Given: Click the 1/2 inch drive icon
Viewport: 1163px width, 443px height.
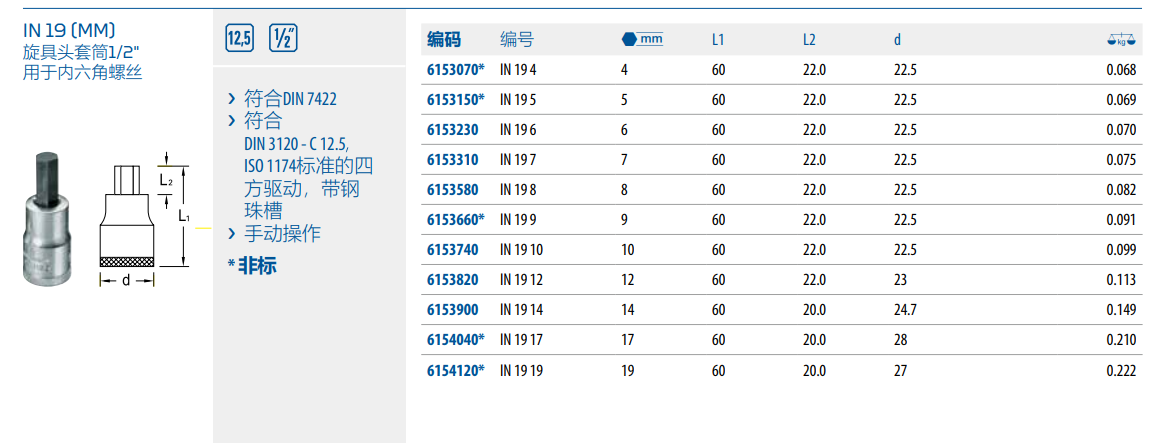Looking at the screenshot, I should [x=283, y=39].
